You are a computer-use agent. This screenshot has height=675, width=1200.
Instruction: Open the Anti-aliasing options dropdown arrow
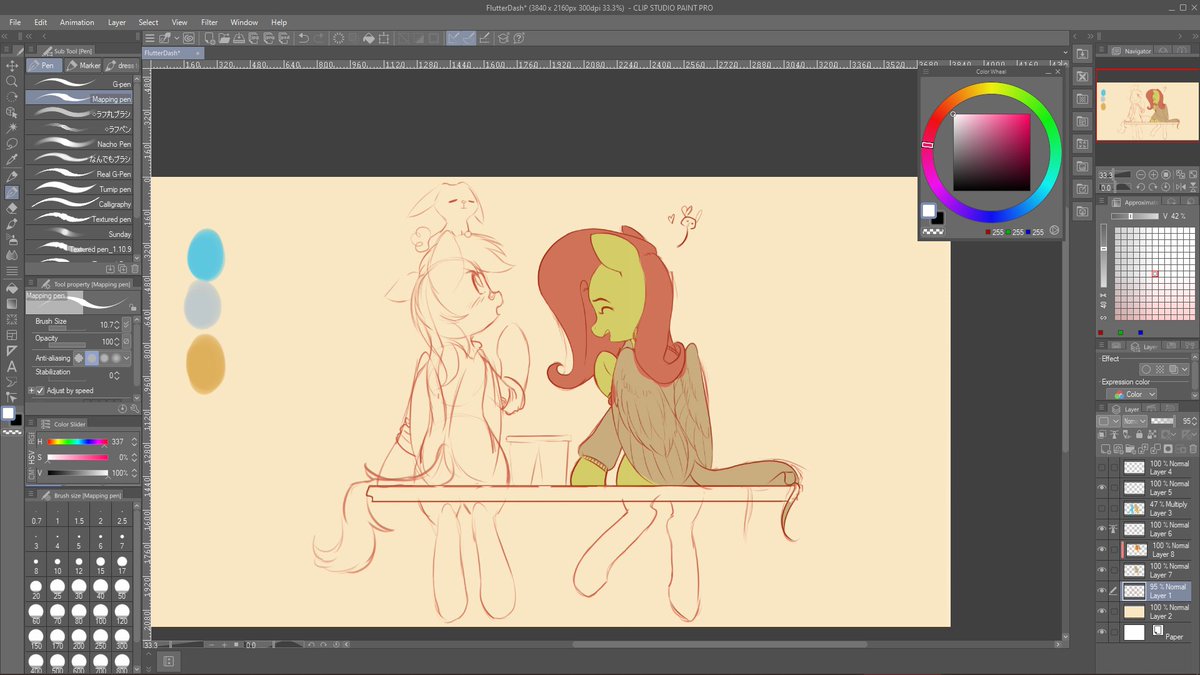pos(126,357)
